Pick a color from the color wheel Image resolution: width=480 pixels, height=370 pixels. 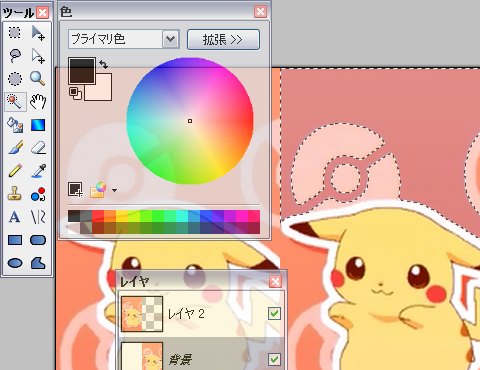click(190, 121)
